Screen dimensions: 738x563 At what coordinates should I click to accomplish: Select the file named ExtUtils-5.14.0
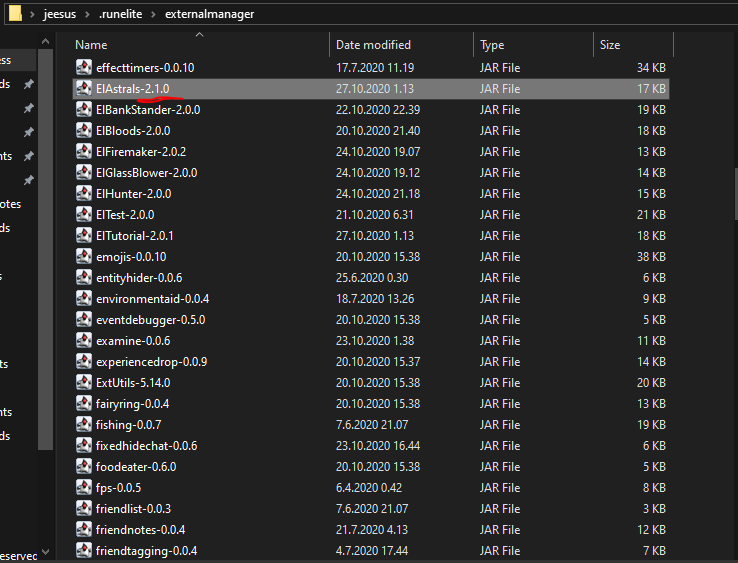133,383
